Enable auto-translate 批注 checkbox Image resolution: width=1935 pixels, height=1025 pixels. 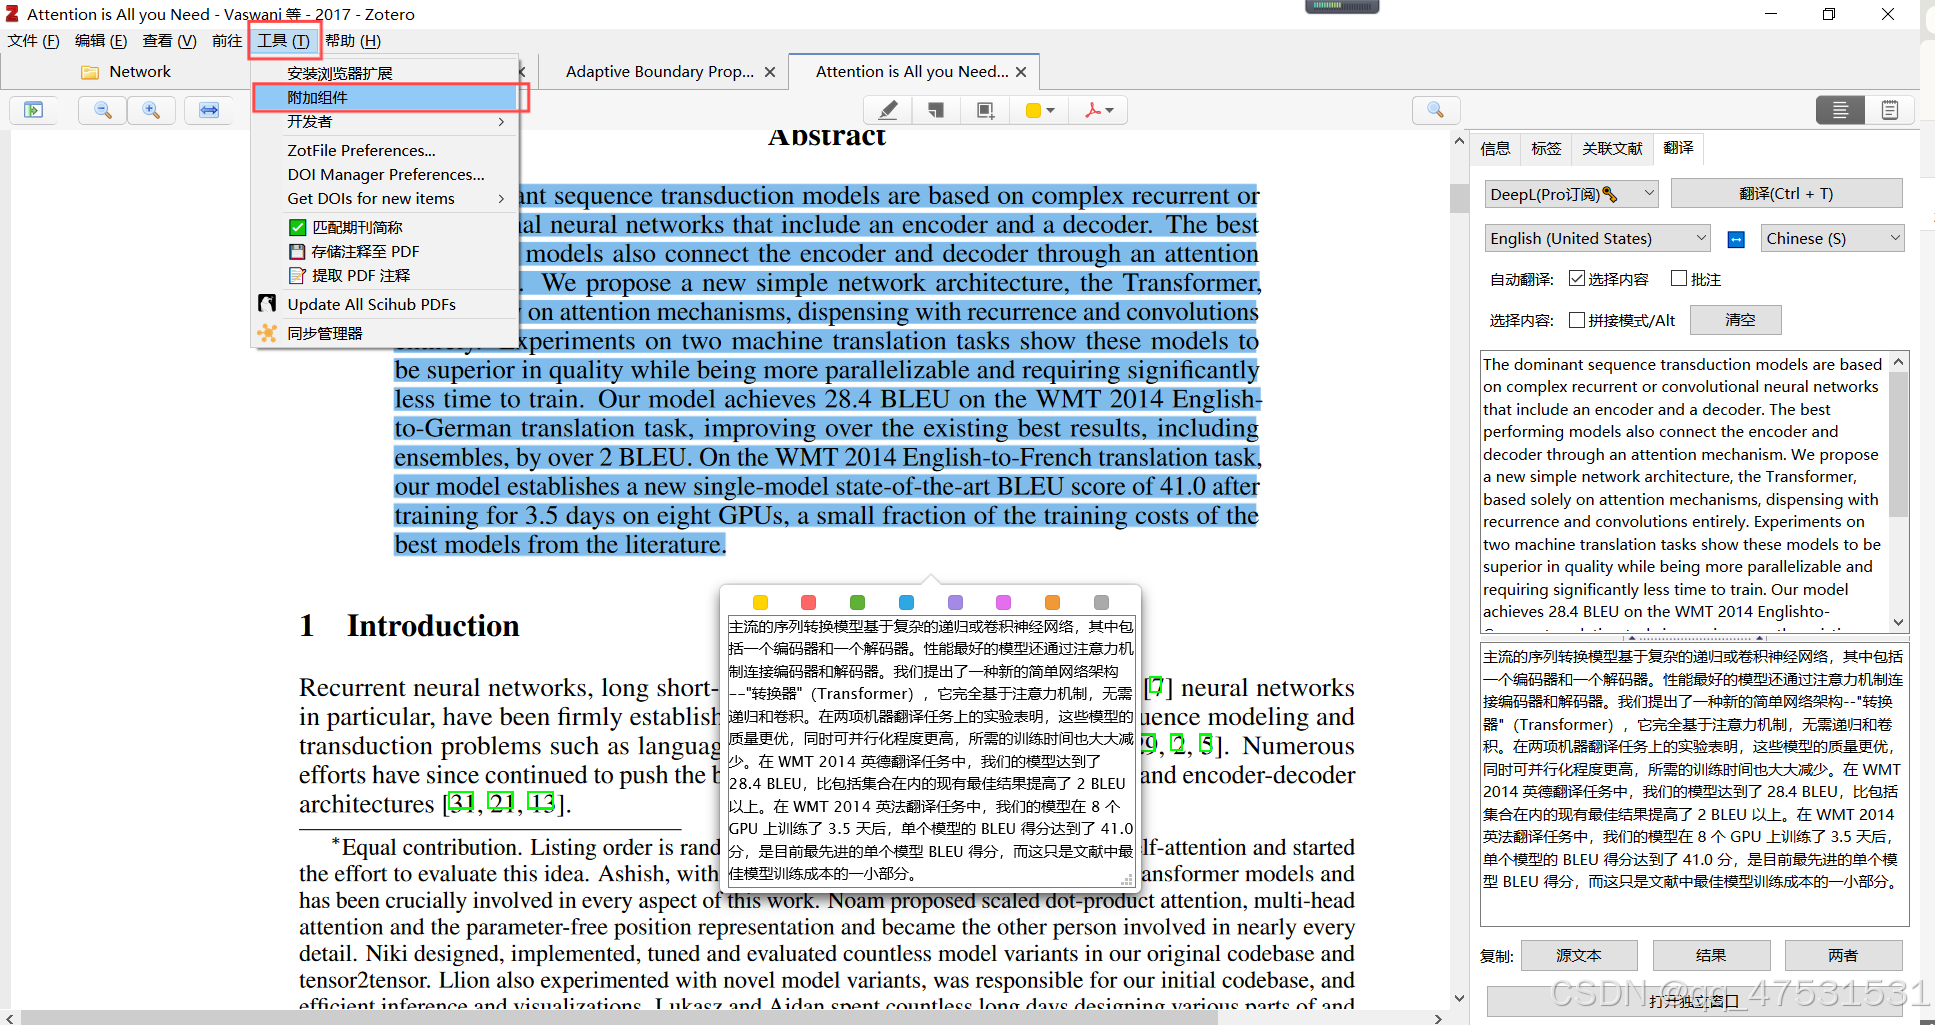pos(1679,279)
